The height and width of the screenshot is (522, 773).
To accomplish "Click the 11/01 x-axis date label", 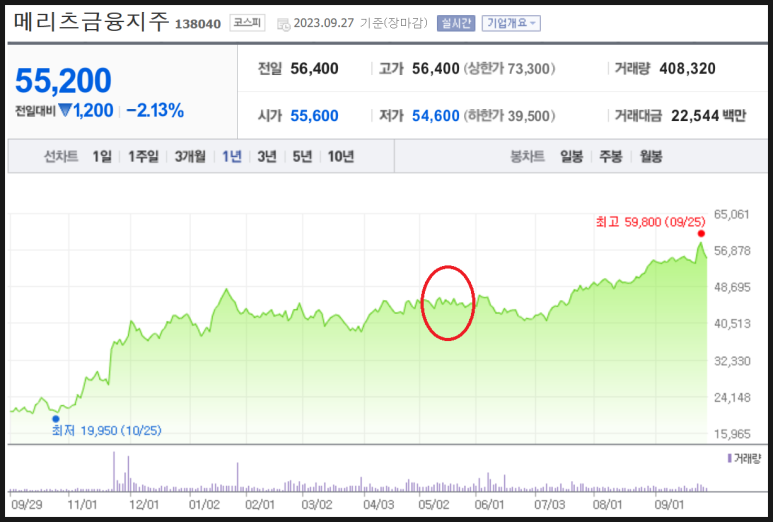I will coord(82,505).
